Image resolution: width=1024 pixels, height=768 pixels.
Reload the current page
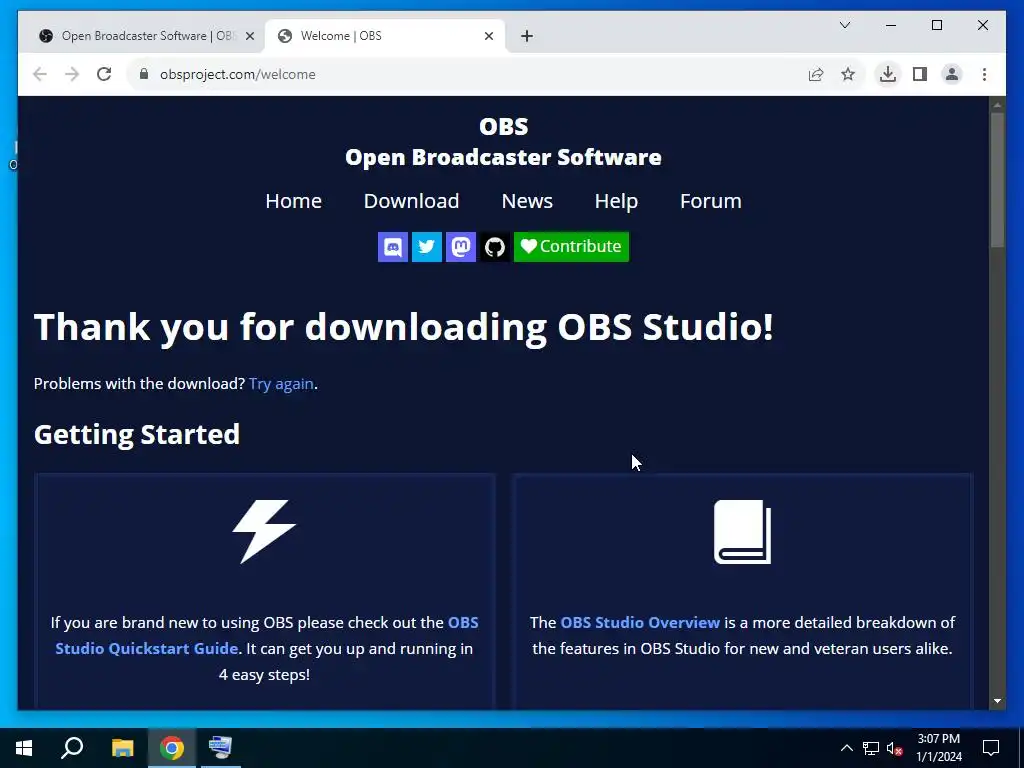(104, 74)
